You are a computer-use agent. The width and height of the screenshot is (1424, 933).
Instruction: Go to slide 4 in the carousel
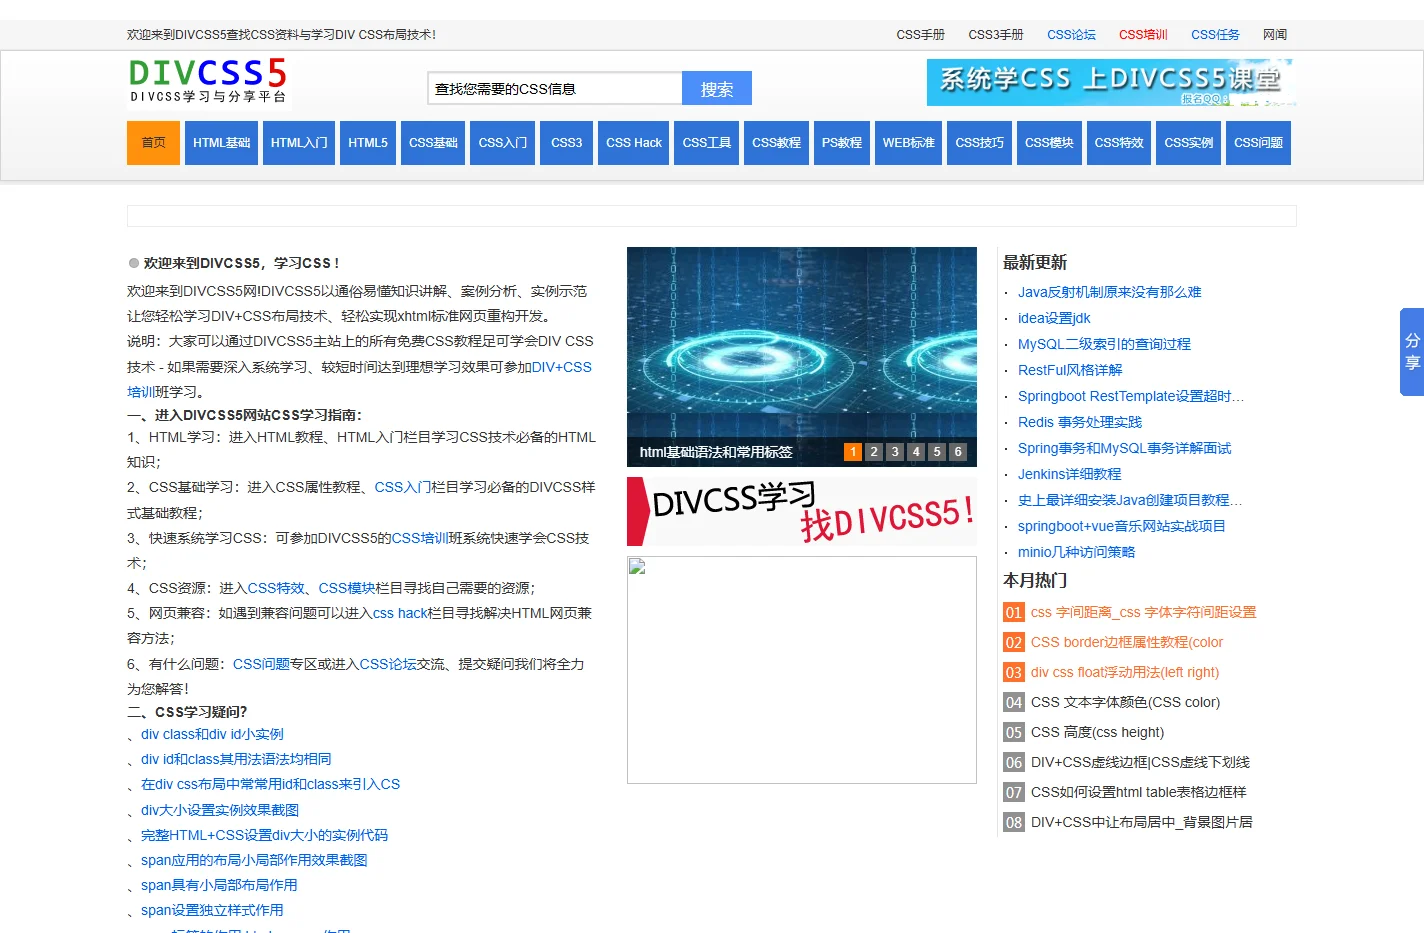click(916, 452)
